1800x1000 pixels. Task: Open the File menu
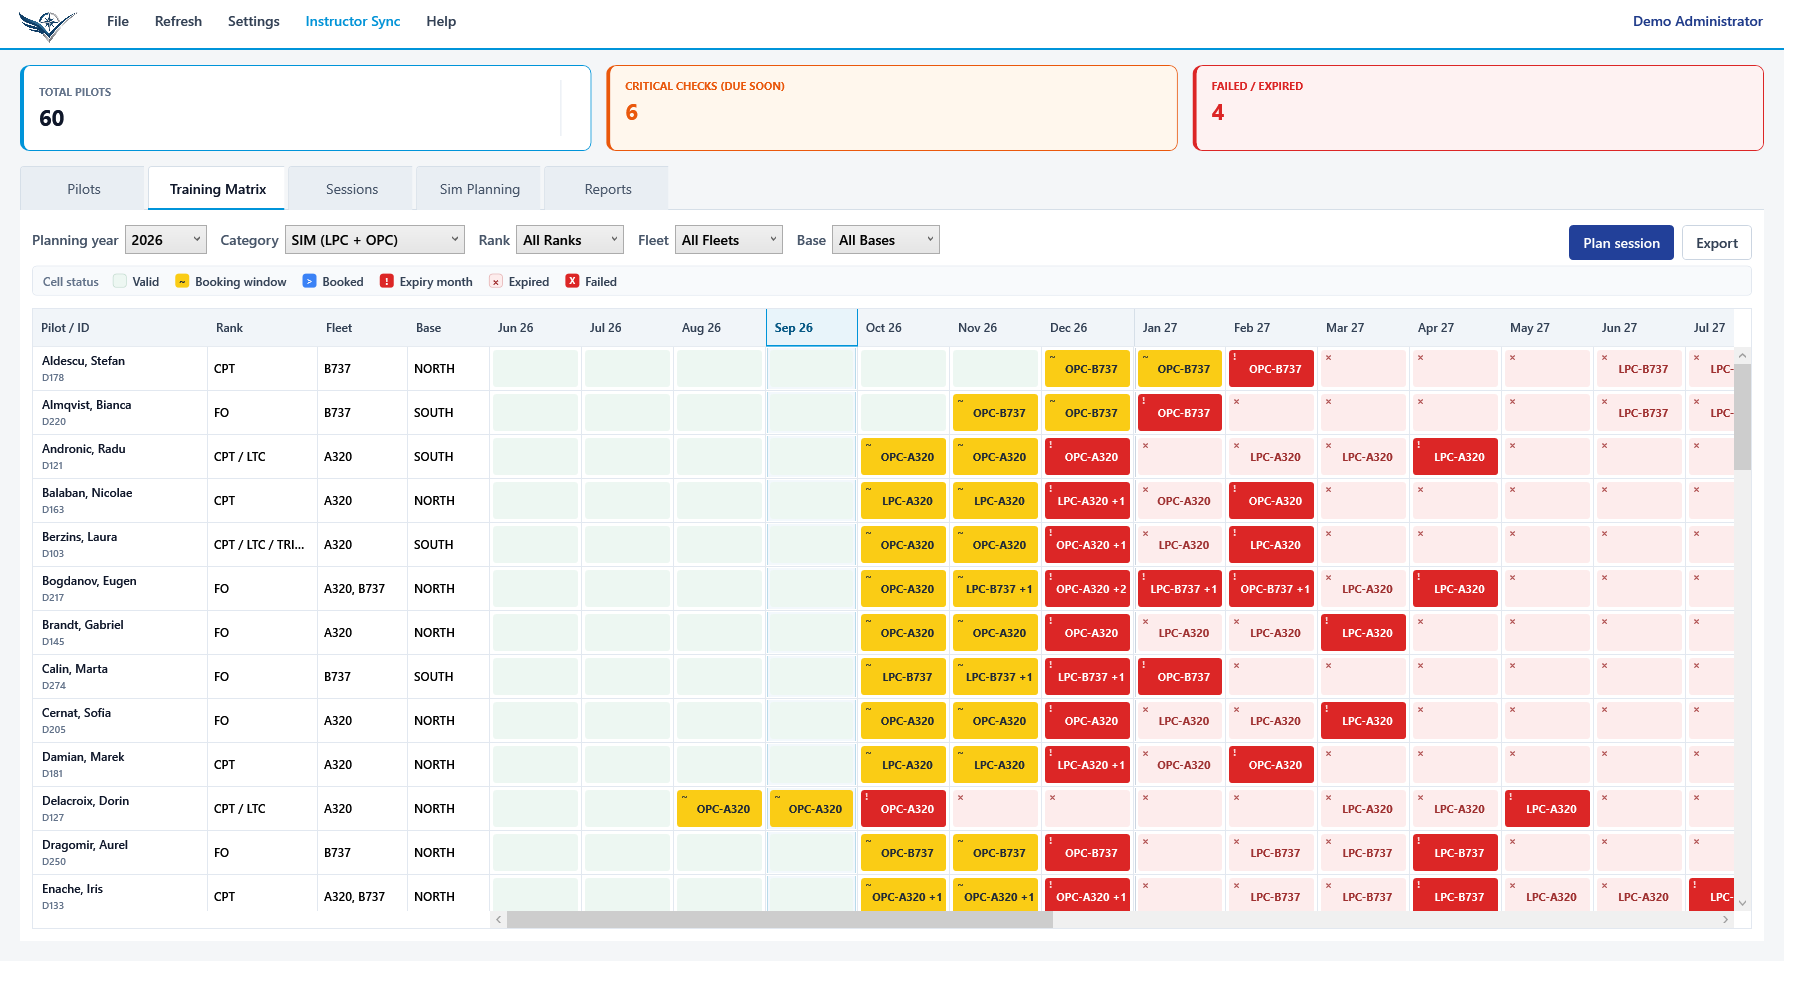(118, 21)
